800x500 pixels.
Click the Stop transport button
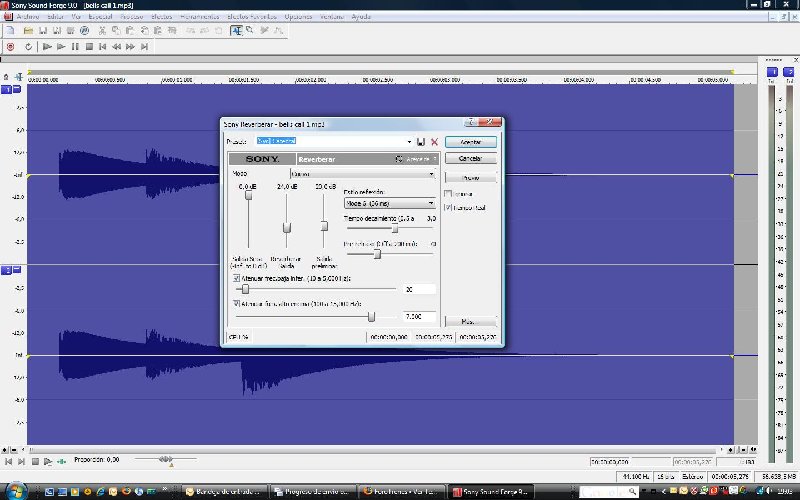pos(89,47)
